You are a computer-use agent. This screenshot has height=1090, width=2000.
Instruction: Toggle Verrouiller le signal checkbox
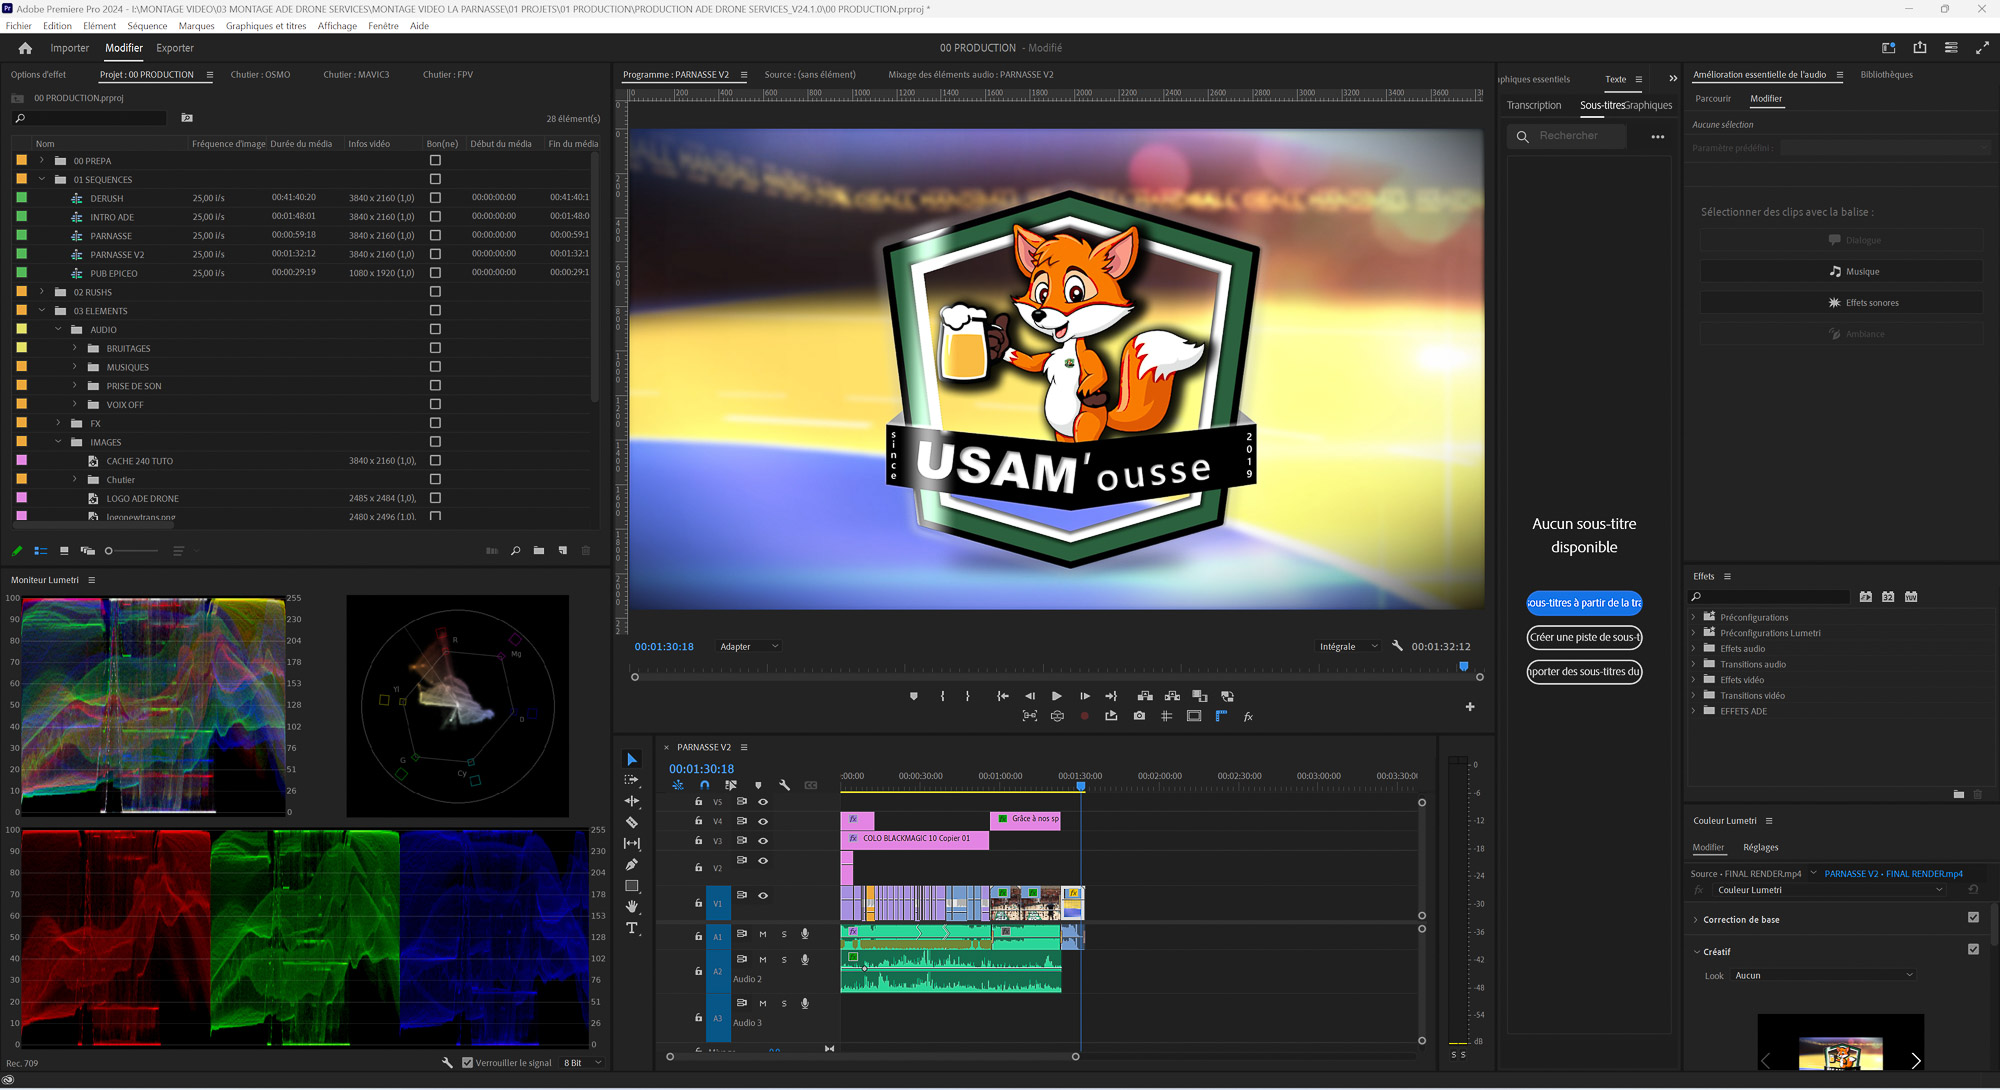[467, 1063]
